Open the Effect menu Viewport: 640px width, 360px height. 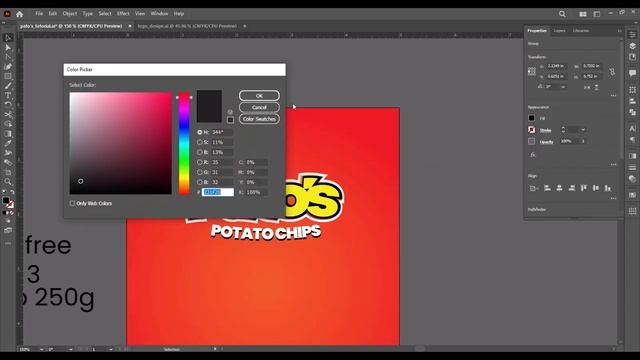pyautogui.click(x=123, y=13)
